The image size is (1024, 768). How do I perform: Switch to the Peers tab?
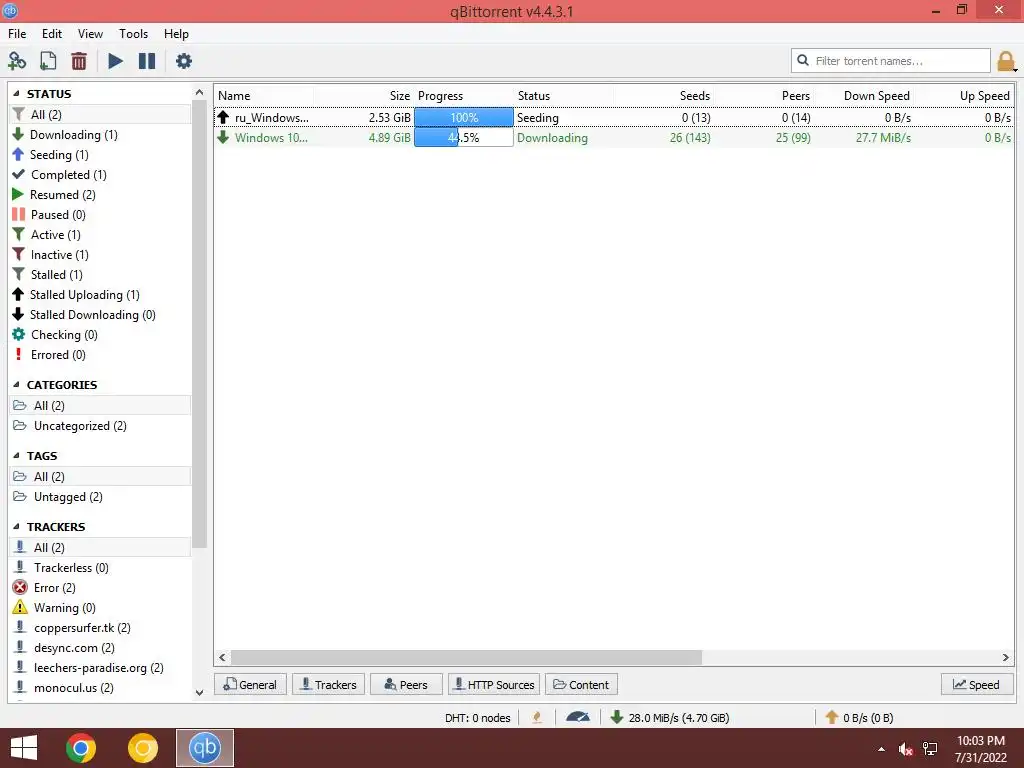(406, 684)
